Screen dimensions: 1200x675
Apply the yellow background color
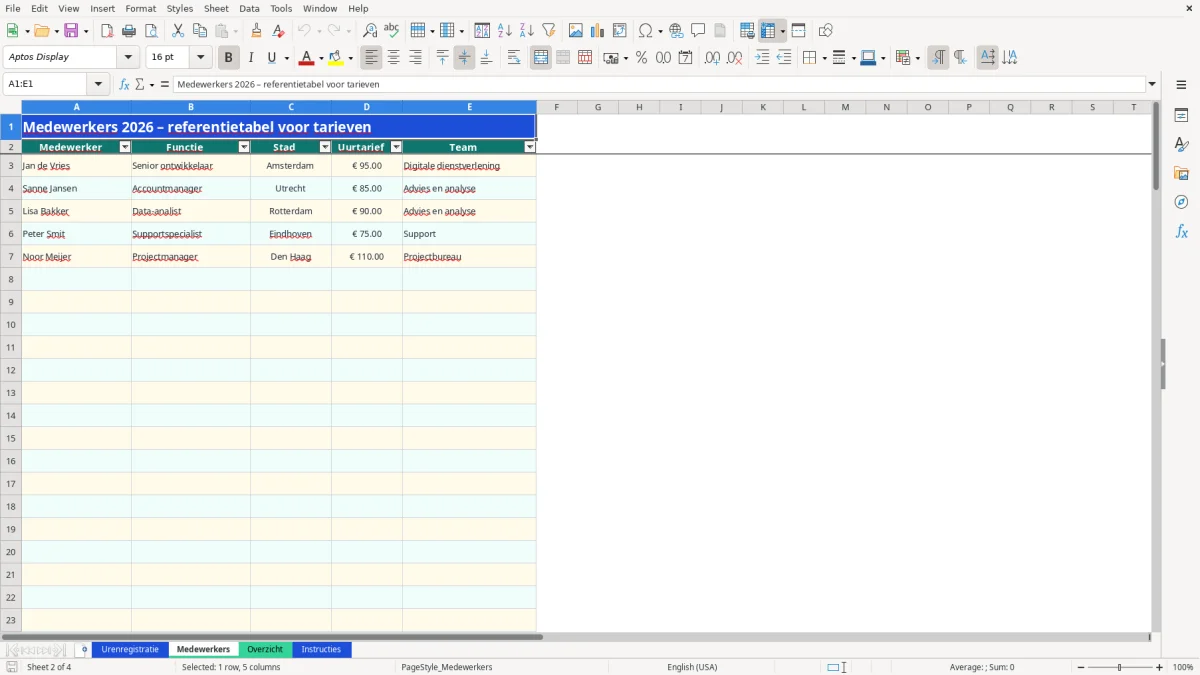tap(336, 58)
